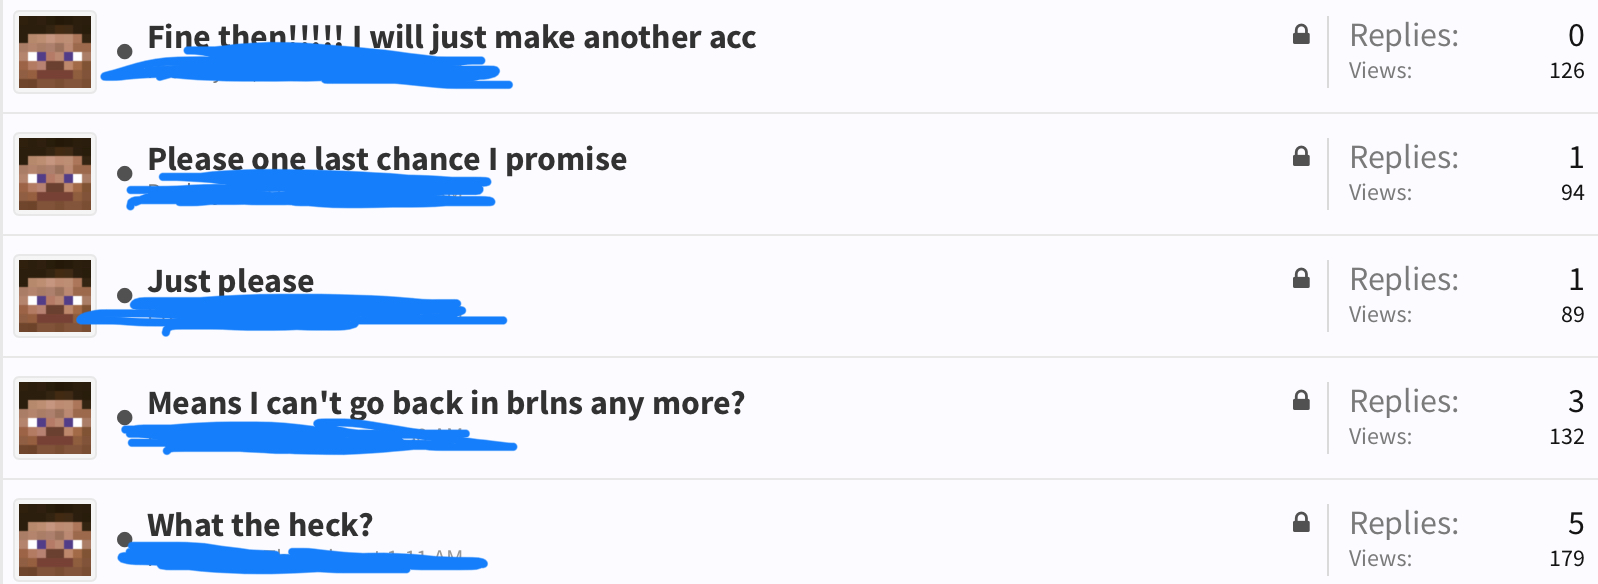Click avatar beside 'Fine then!!!!!' thread

tap(55, 52)
